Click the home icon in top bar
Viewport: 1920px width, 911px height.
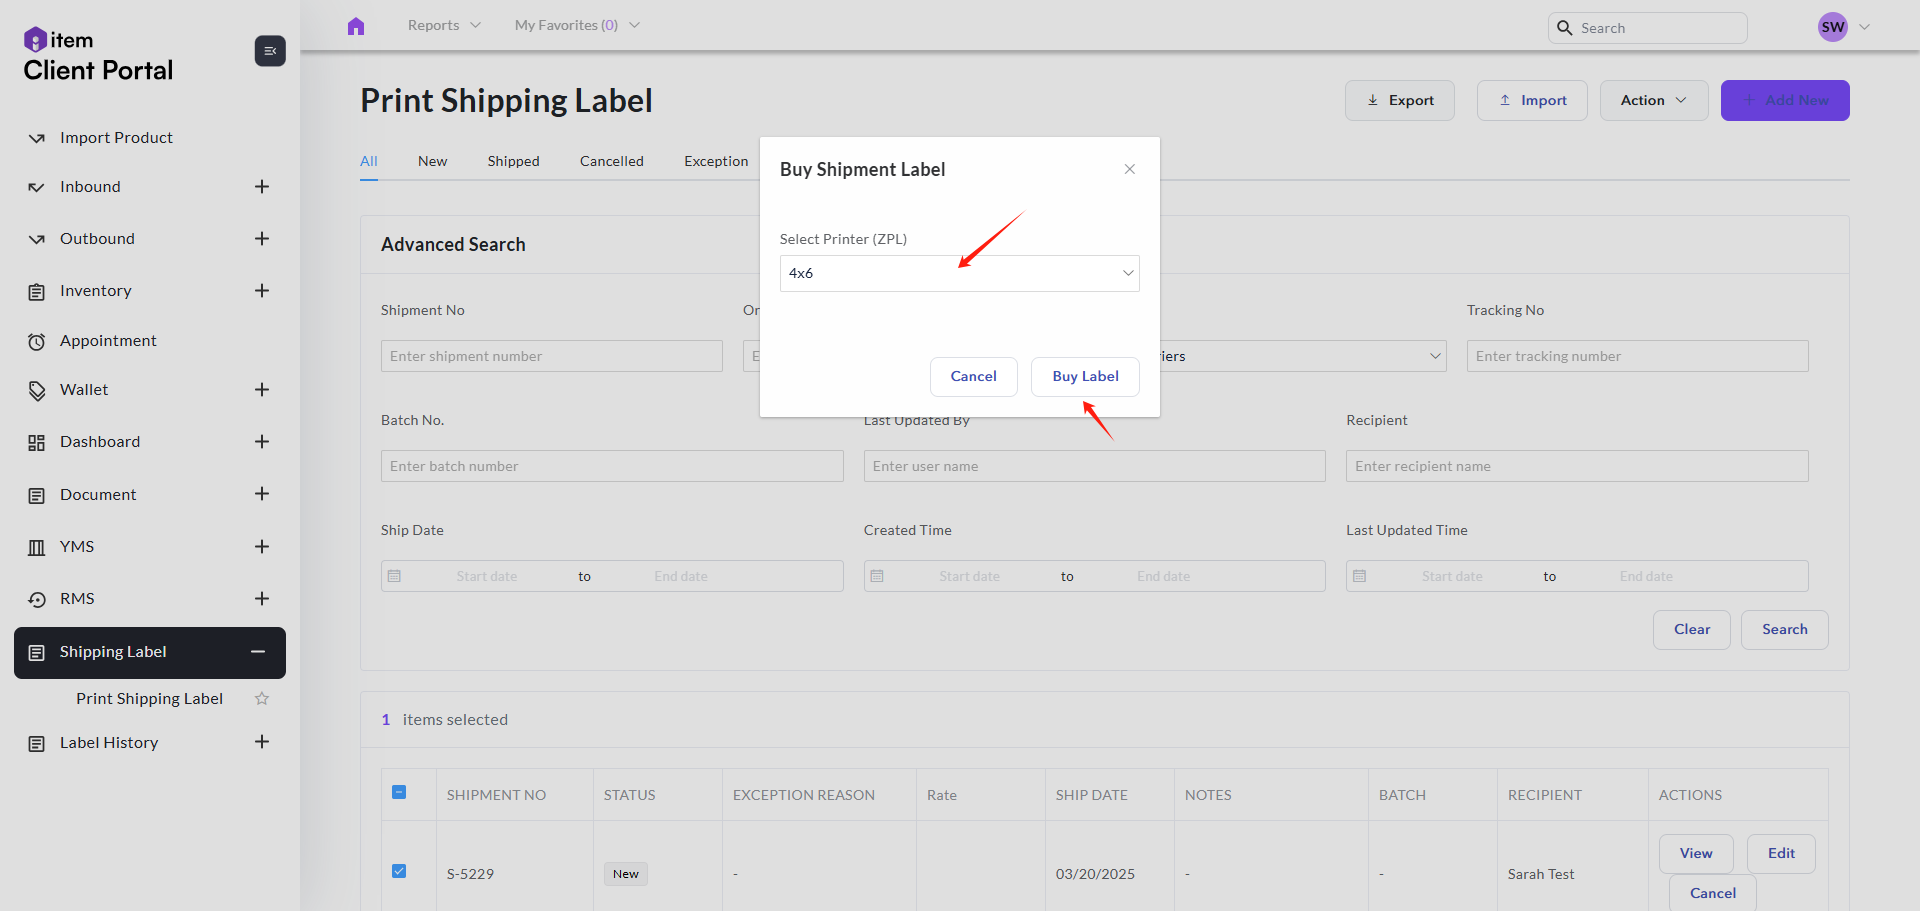coord(356,26)
